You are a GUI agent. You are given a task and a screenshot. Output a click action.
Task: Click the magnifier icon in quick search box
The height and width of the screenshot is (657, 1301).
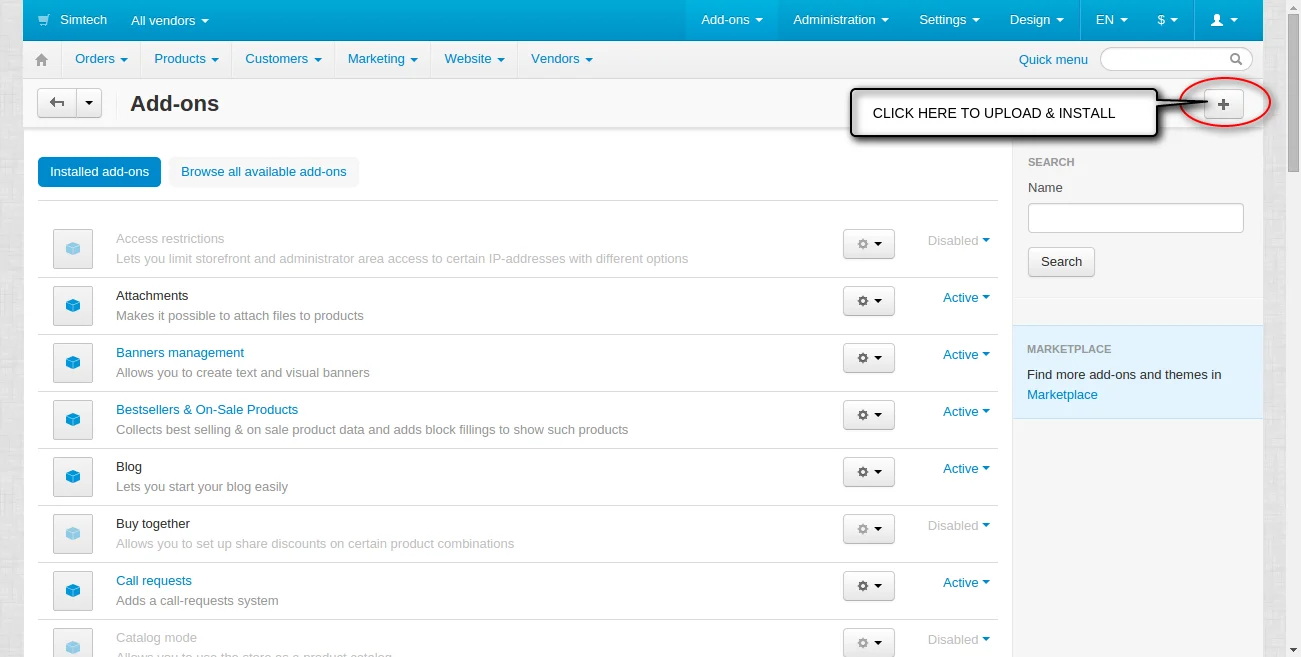[1236, 59]
